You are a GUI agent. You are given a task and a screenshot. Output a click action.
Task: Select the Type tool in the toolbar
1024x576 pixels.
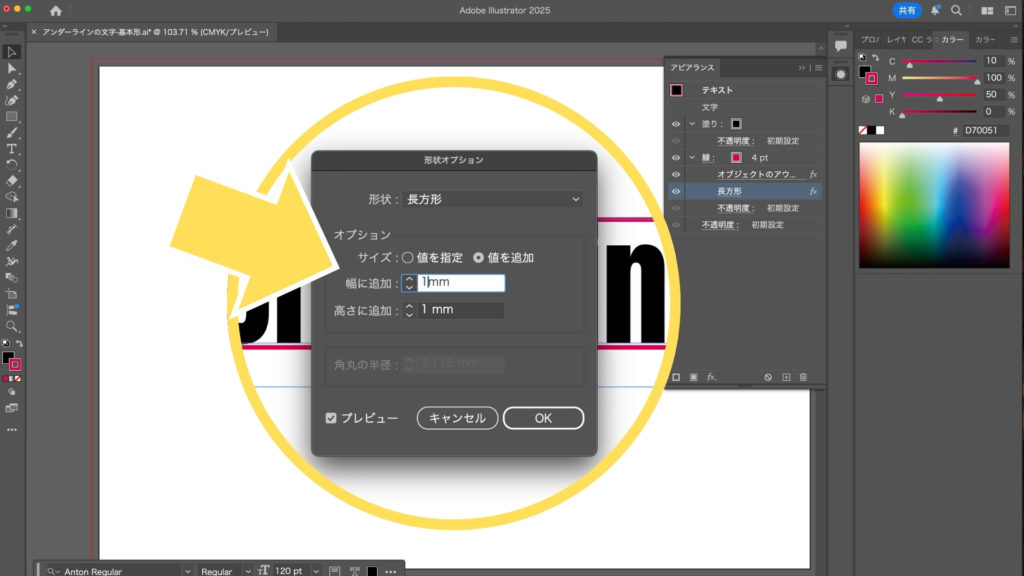[12, 148]
